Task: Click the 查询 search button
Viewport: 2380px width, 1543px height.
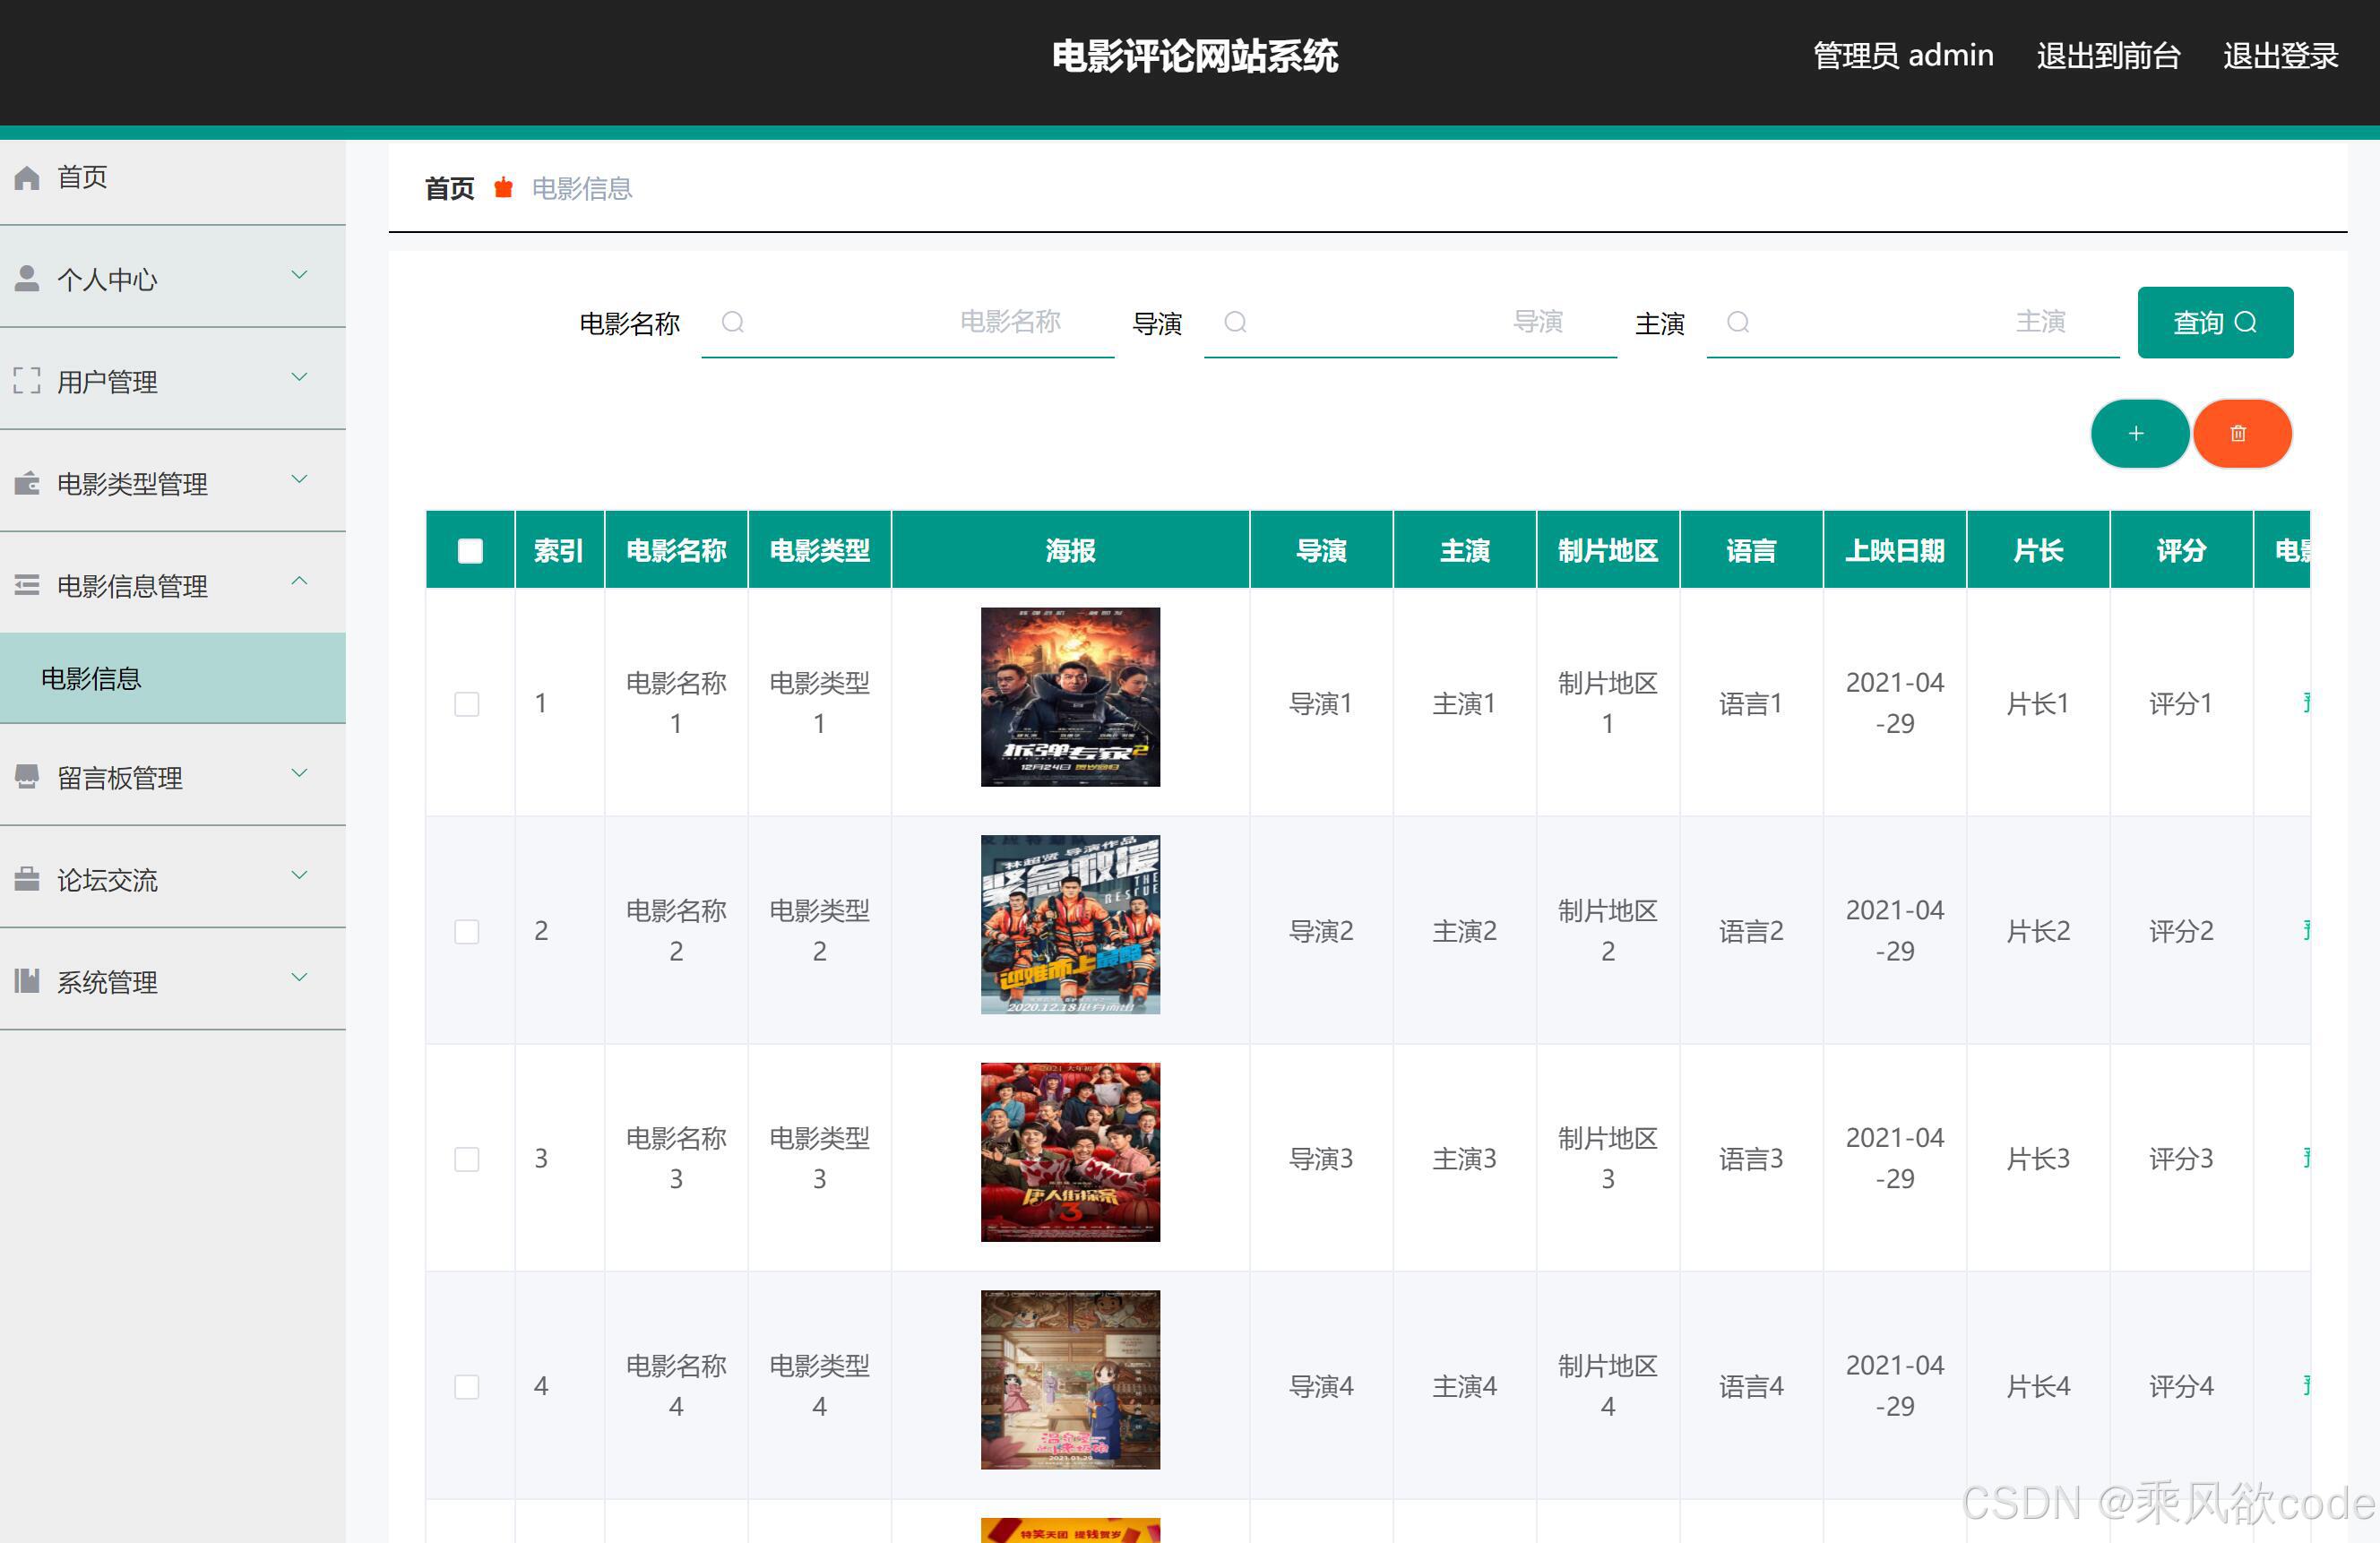Action: pyautogui.click(x=2214, y=323)
